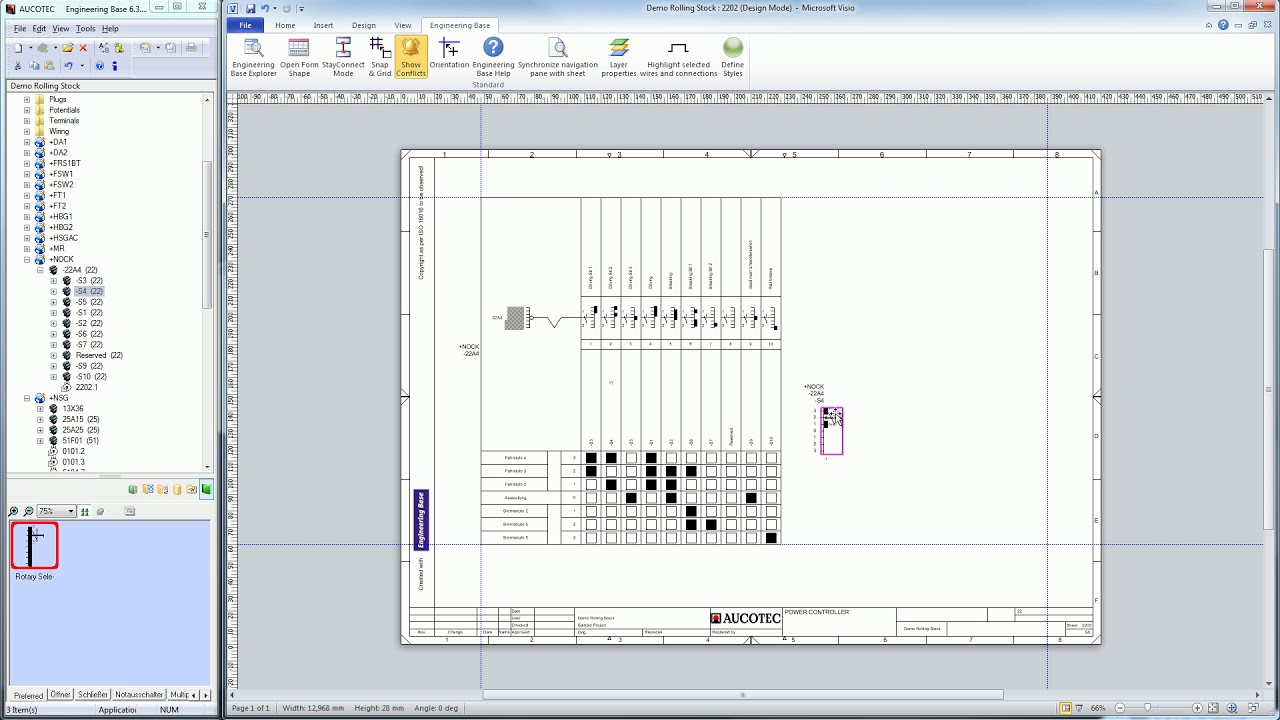The image size is (1280, 720).
Task: Click the Copy icon in Engineering Base toolbar
Action: [33, 66]
